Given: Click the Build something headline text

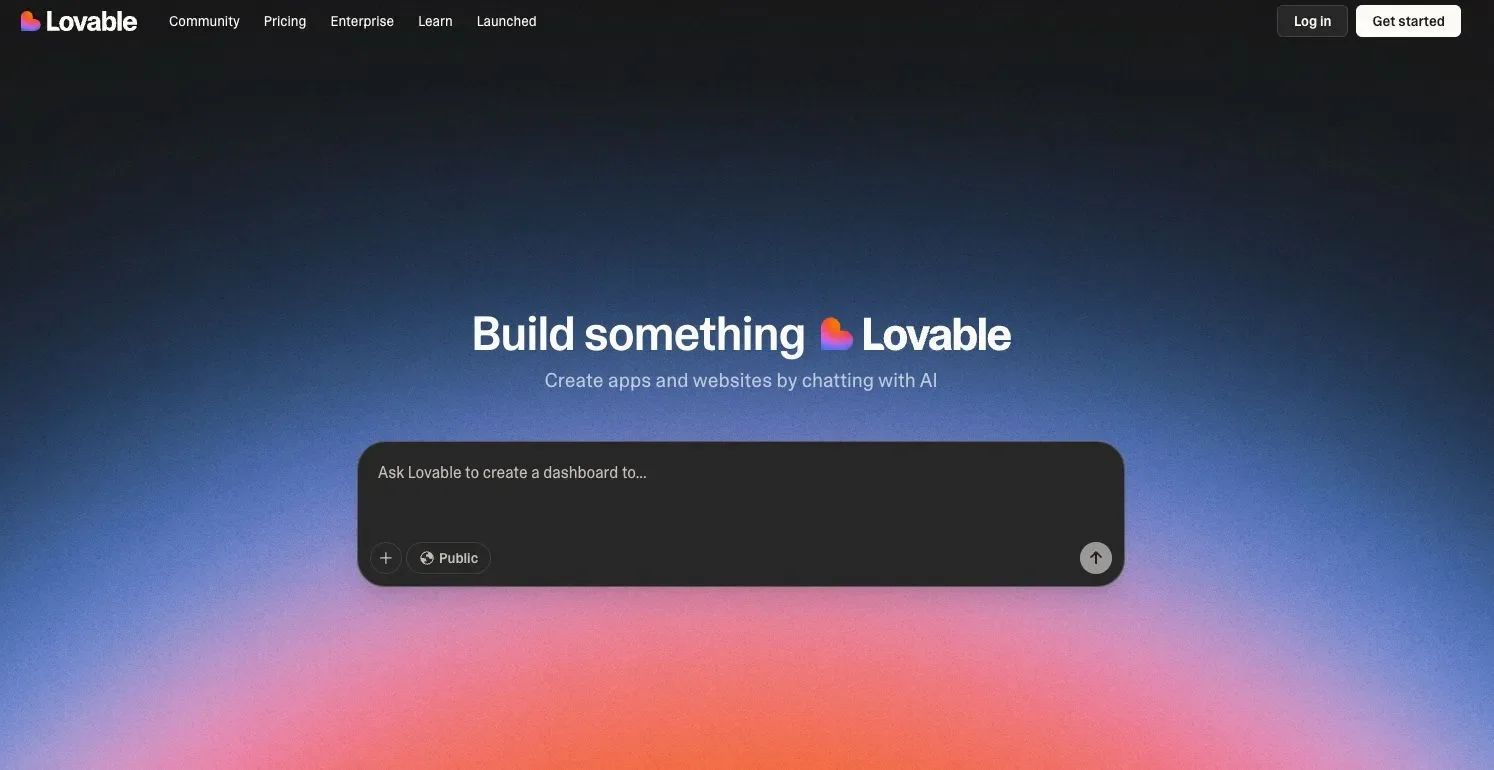Looking at the screenshot, I should (638, 334).
